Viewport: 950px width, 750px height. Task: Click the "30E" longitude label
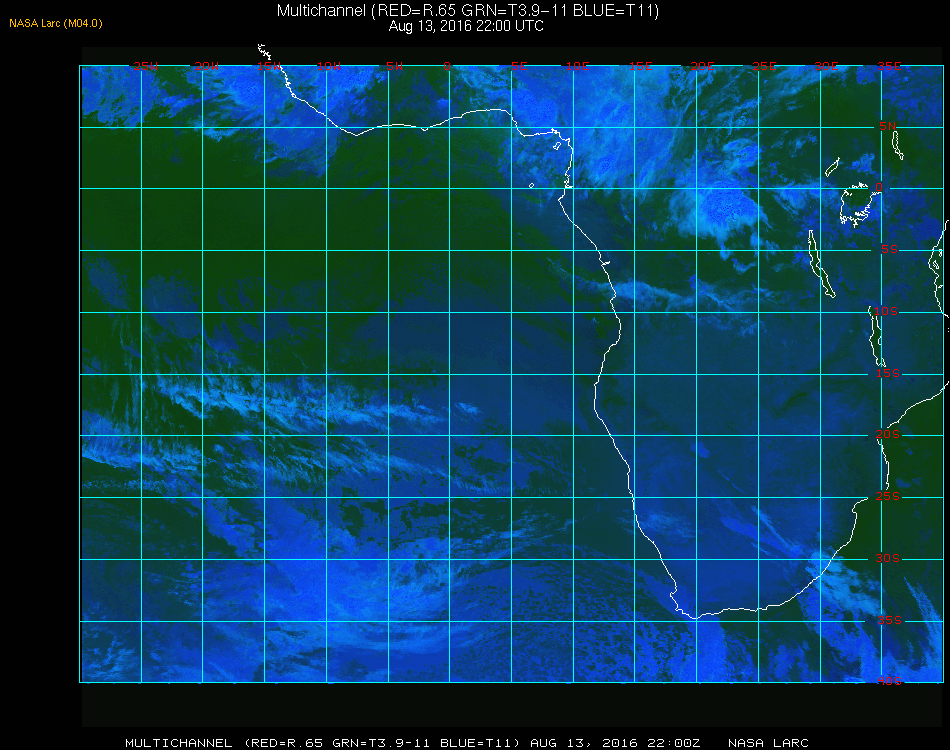click(x=826, y=66)
